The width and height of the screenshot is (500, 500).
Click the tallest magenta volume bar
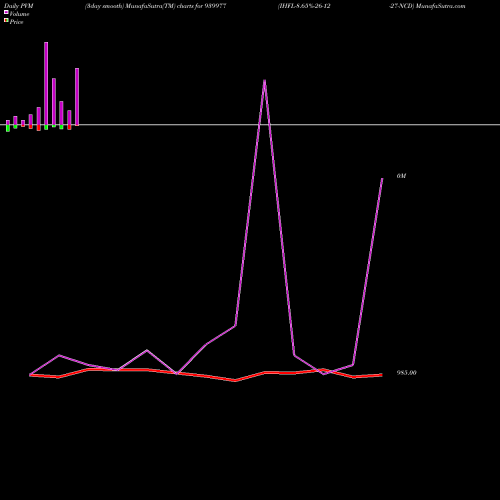[46, 84]
